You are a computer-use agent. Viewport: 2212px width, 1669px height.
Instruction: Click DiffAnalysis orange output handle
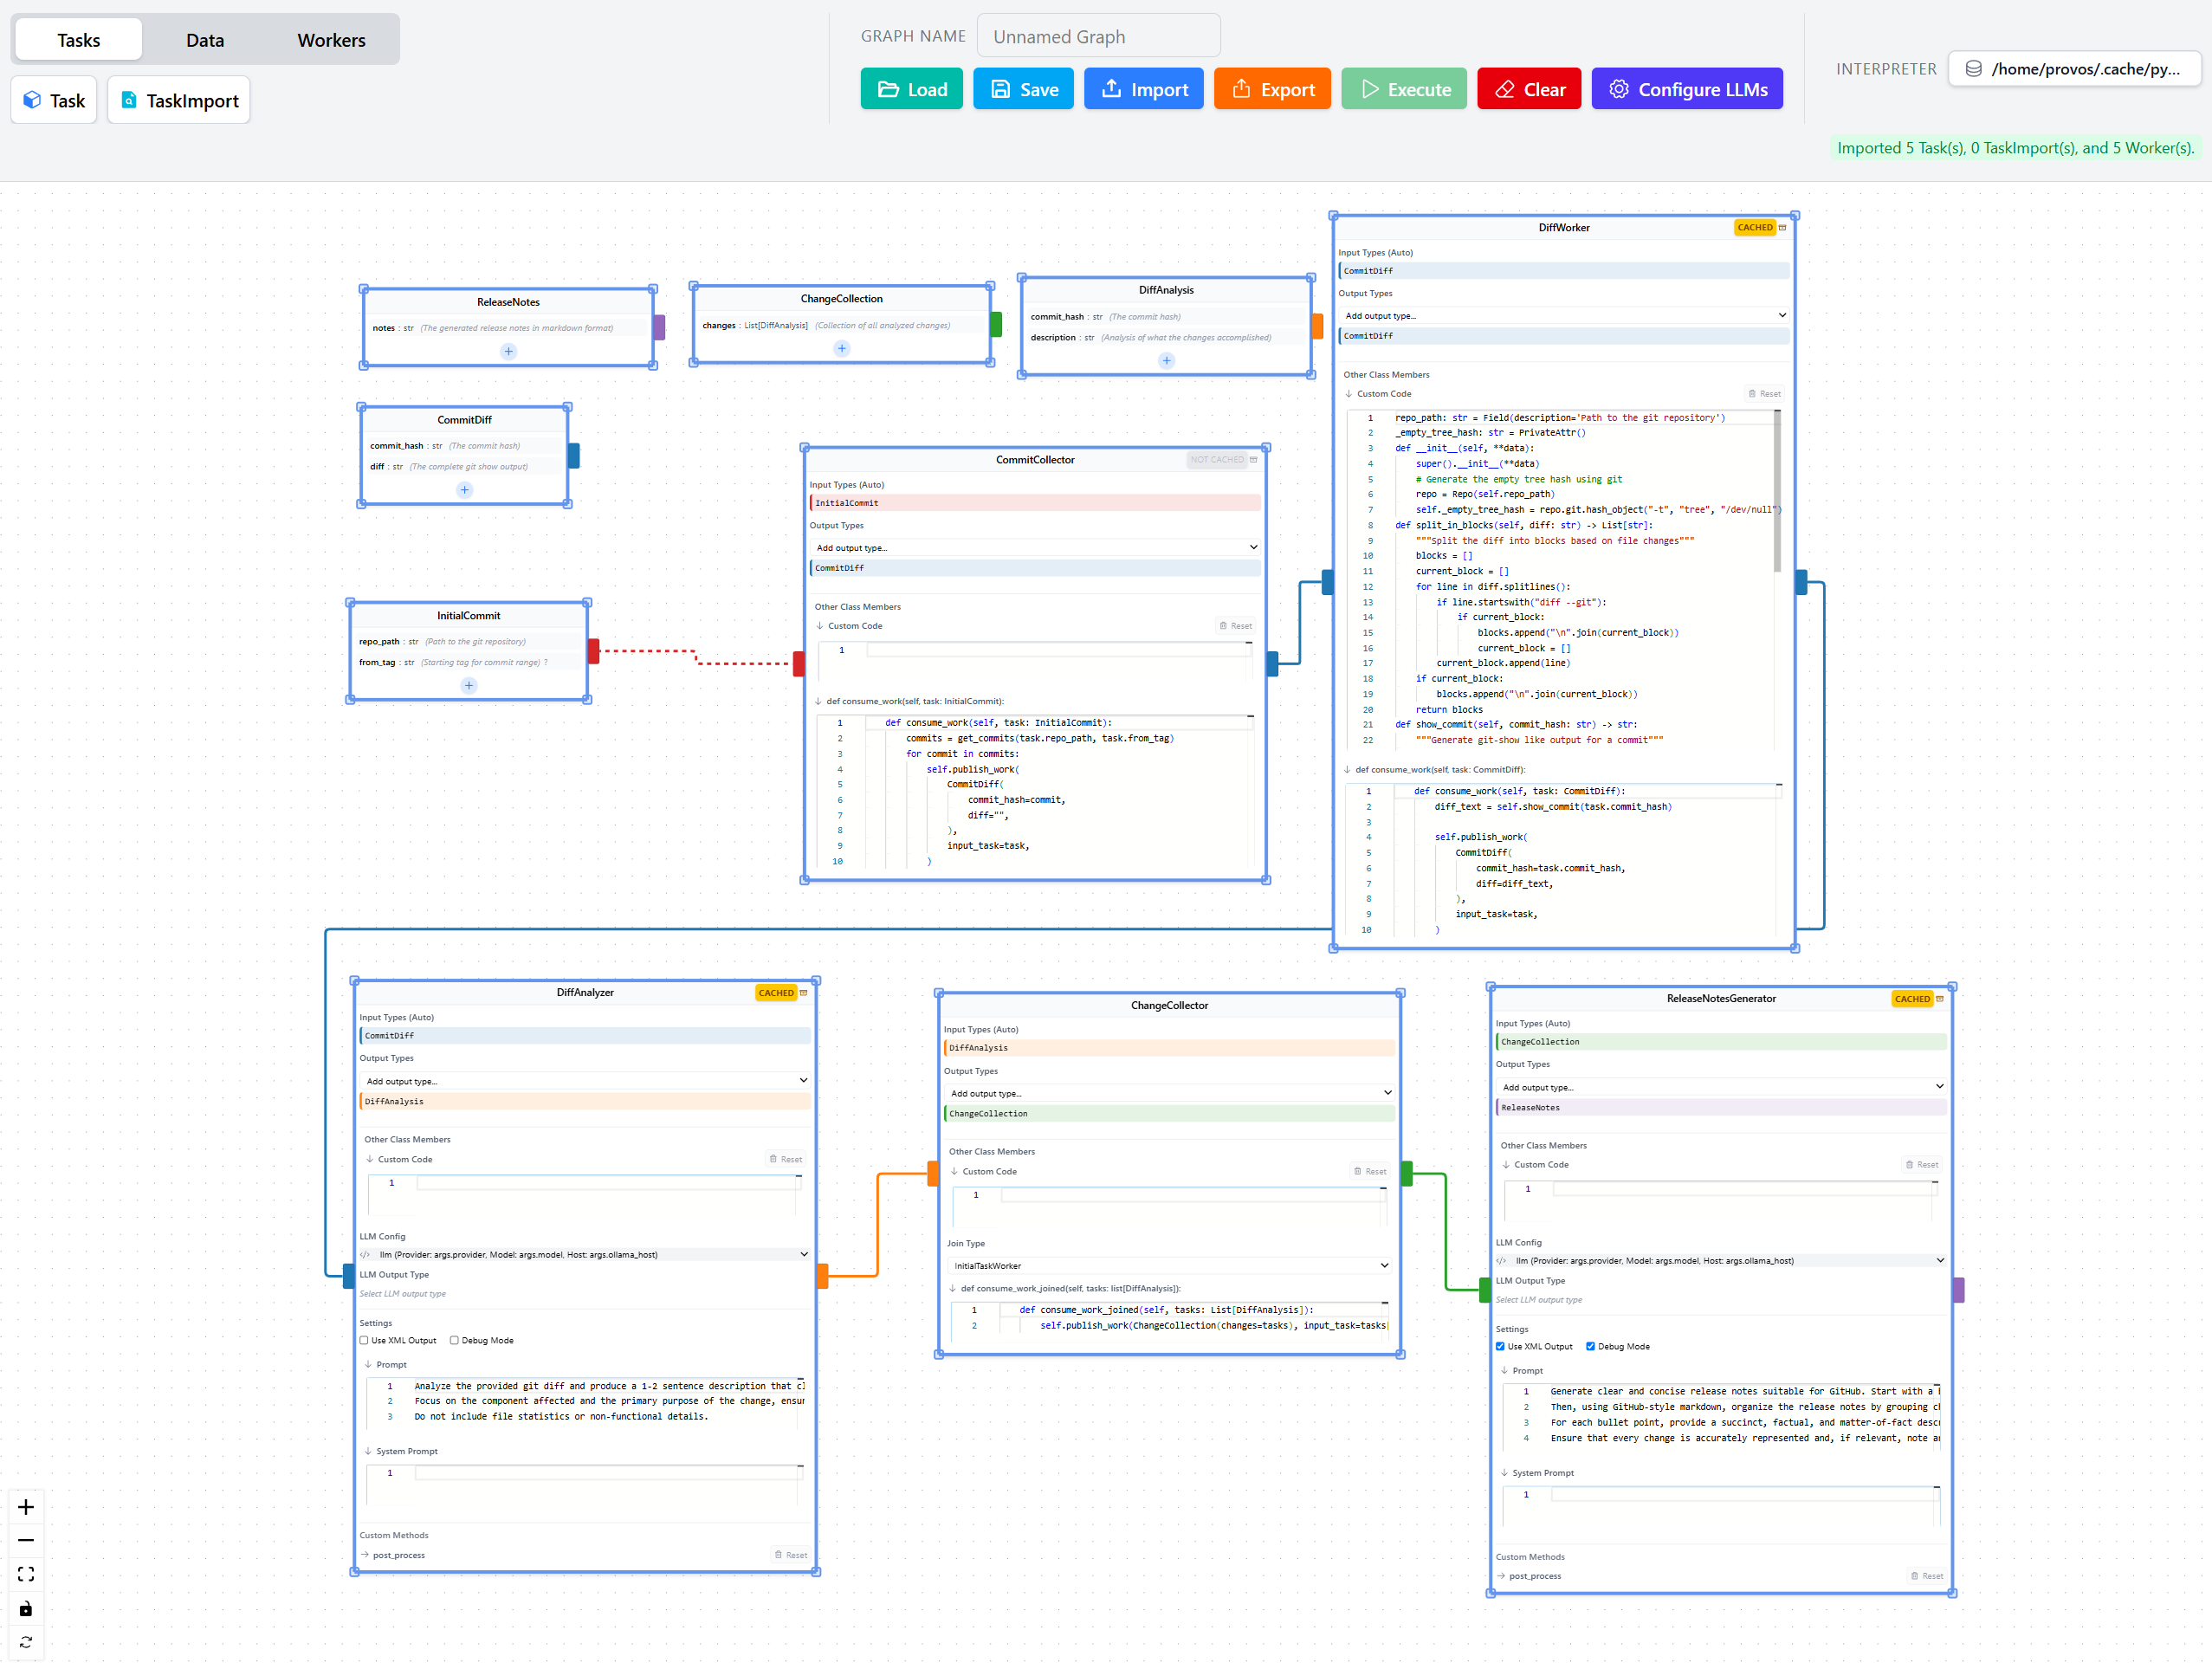click(1319, 326)
